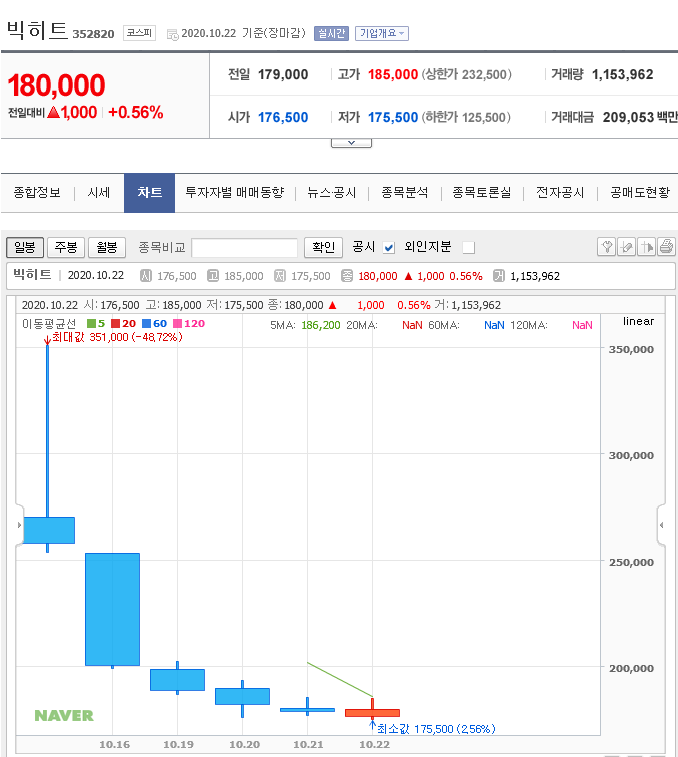Expand the price summary details chevron
The image size is (678, 757).
(x=351, y=143)
